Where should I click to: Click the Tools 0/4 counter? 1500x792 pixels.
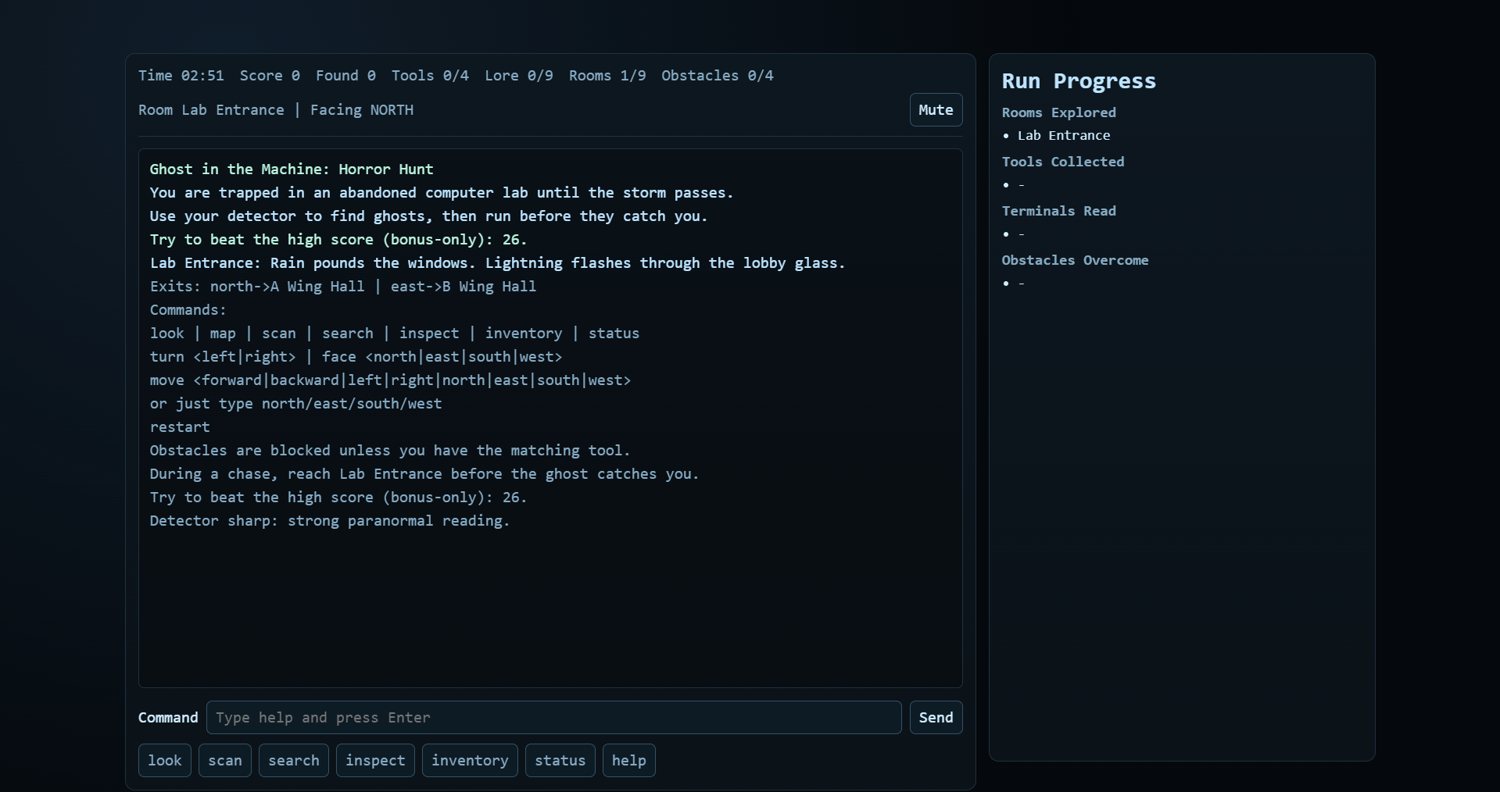pos(430,76)
